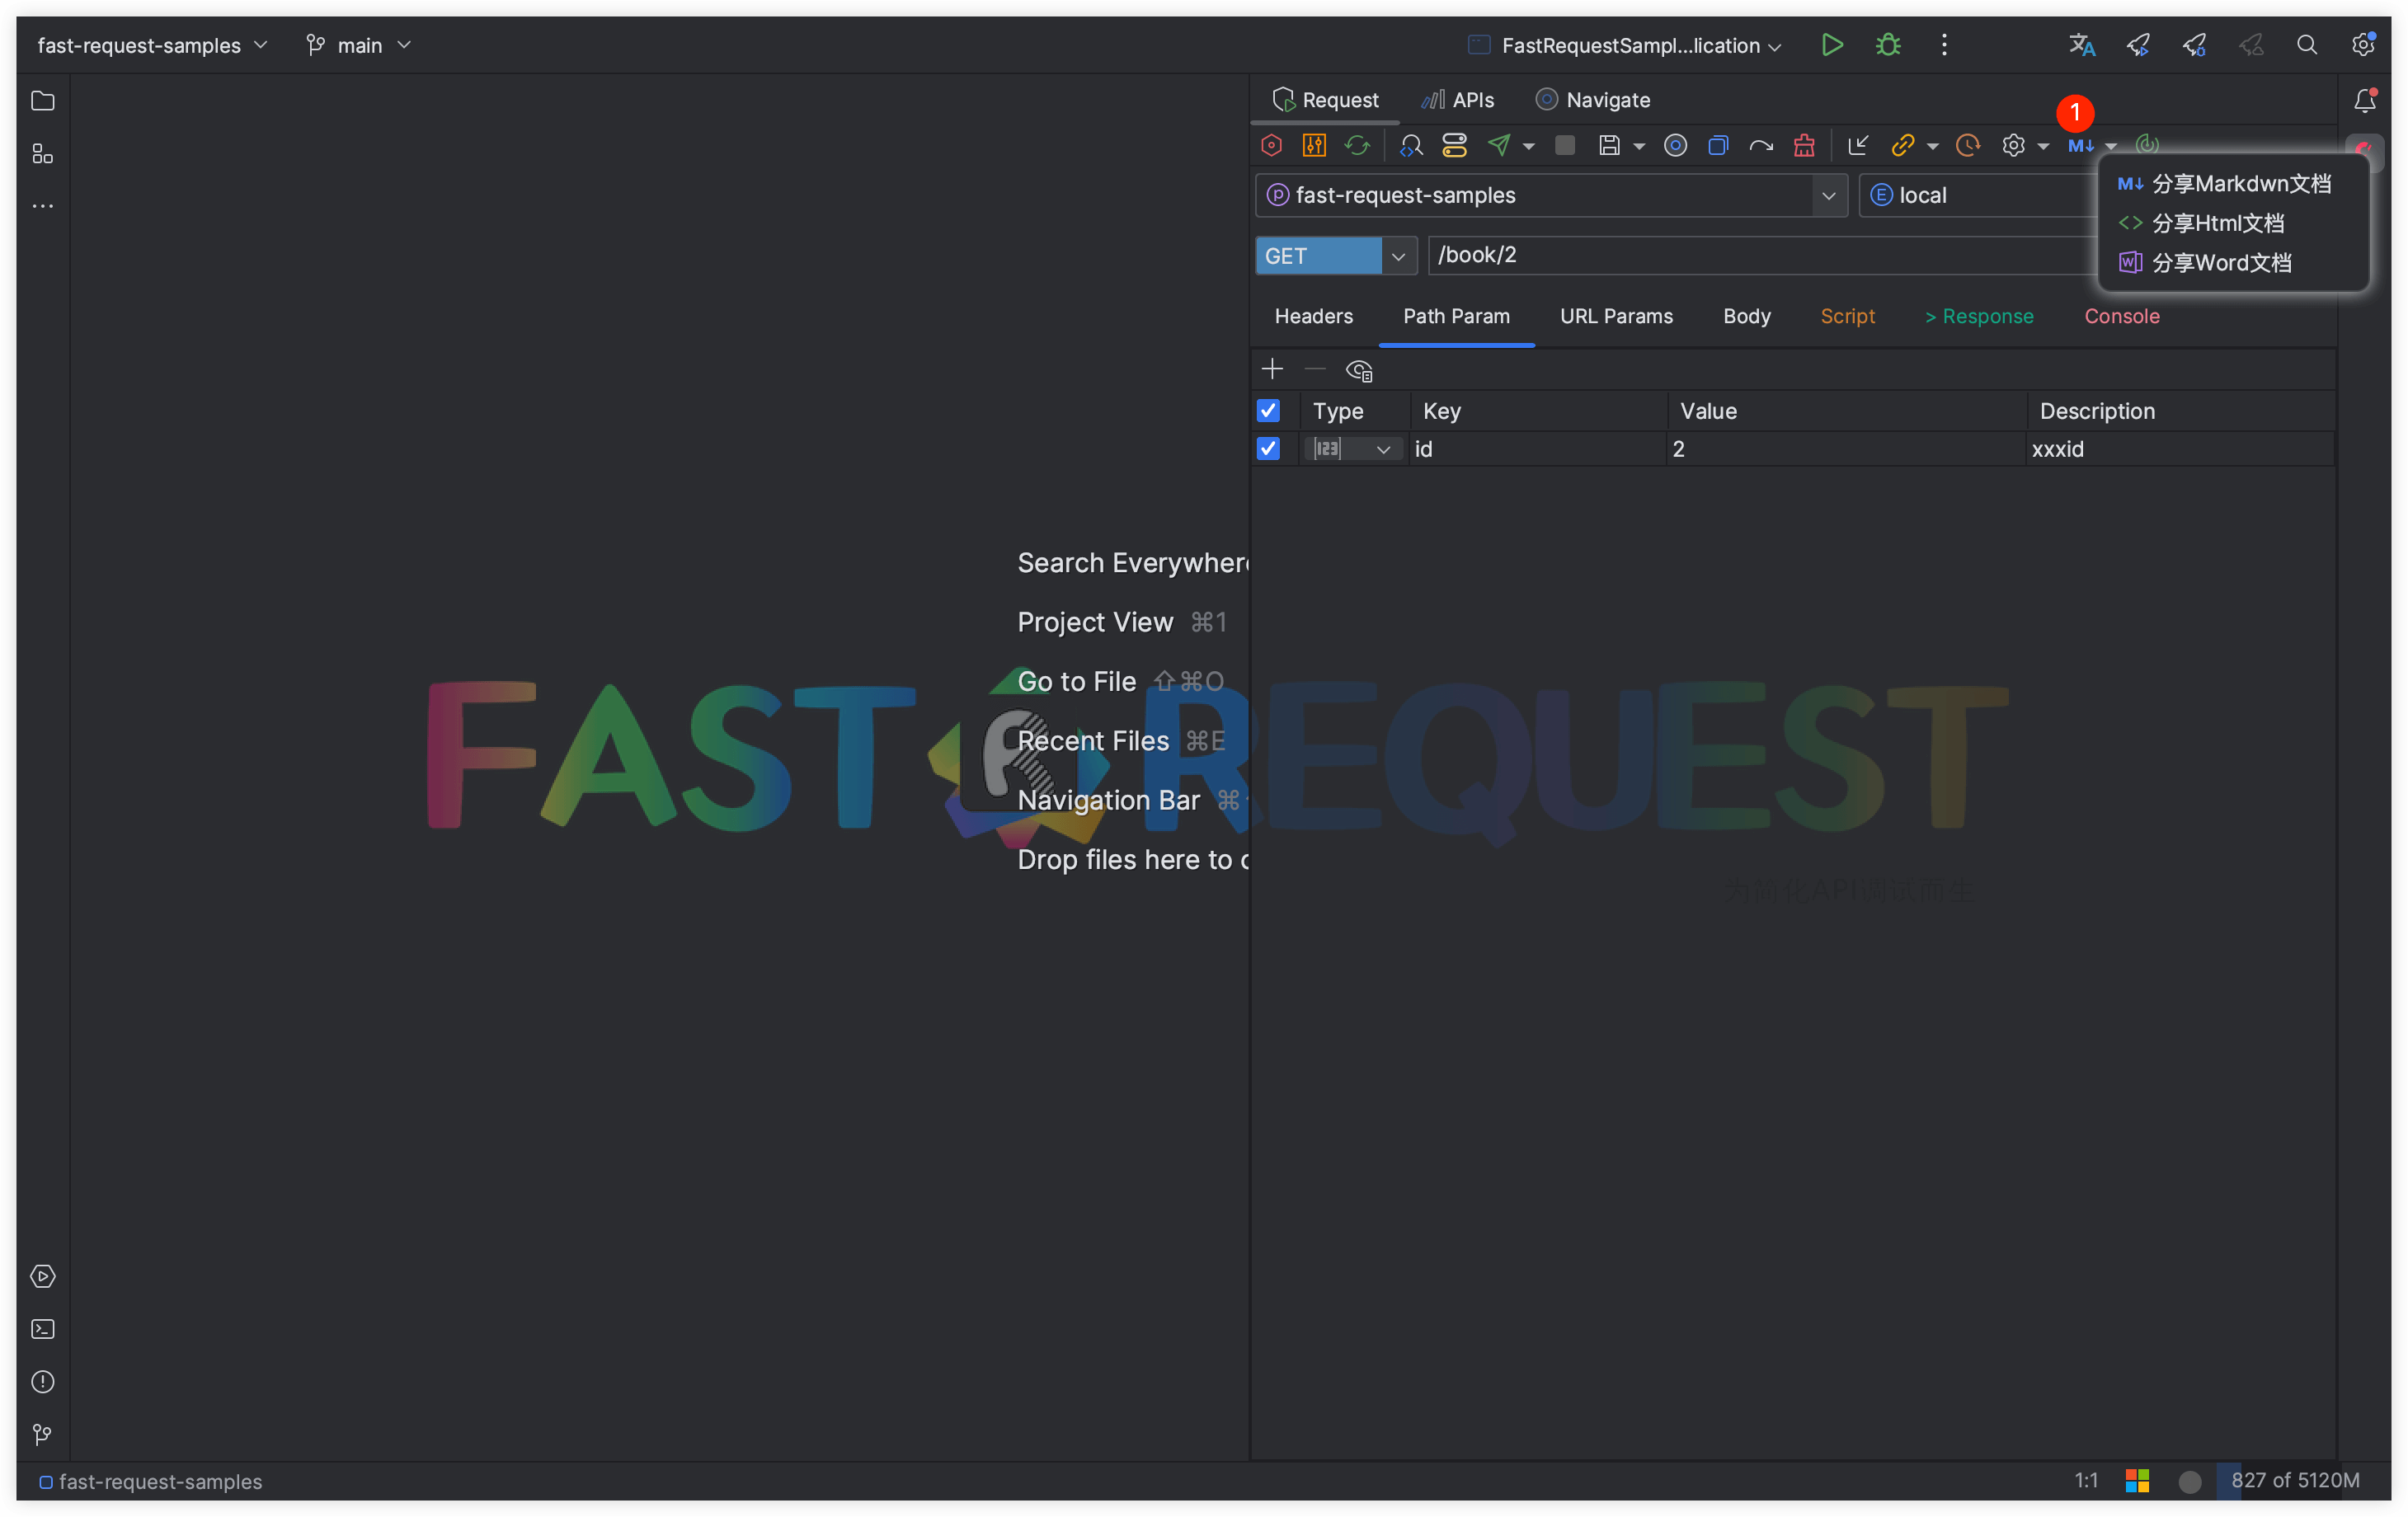Select 分享Html文档 menu item

(2217, 223)
